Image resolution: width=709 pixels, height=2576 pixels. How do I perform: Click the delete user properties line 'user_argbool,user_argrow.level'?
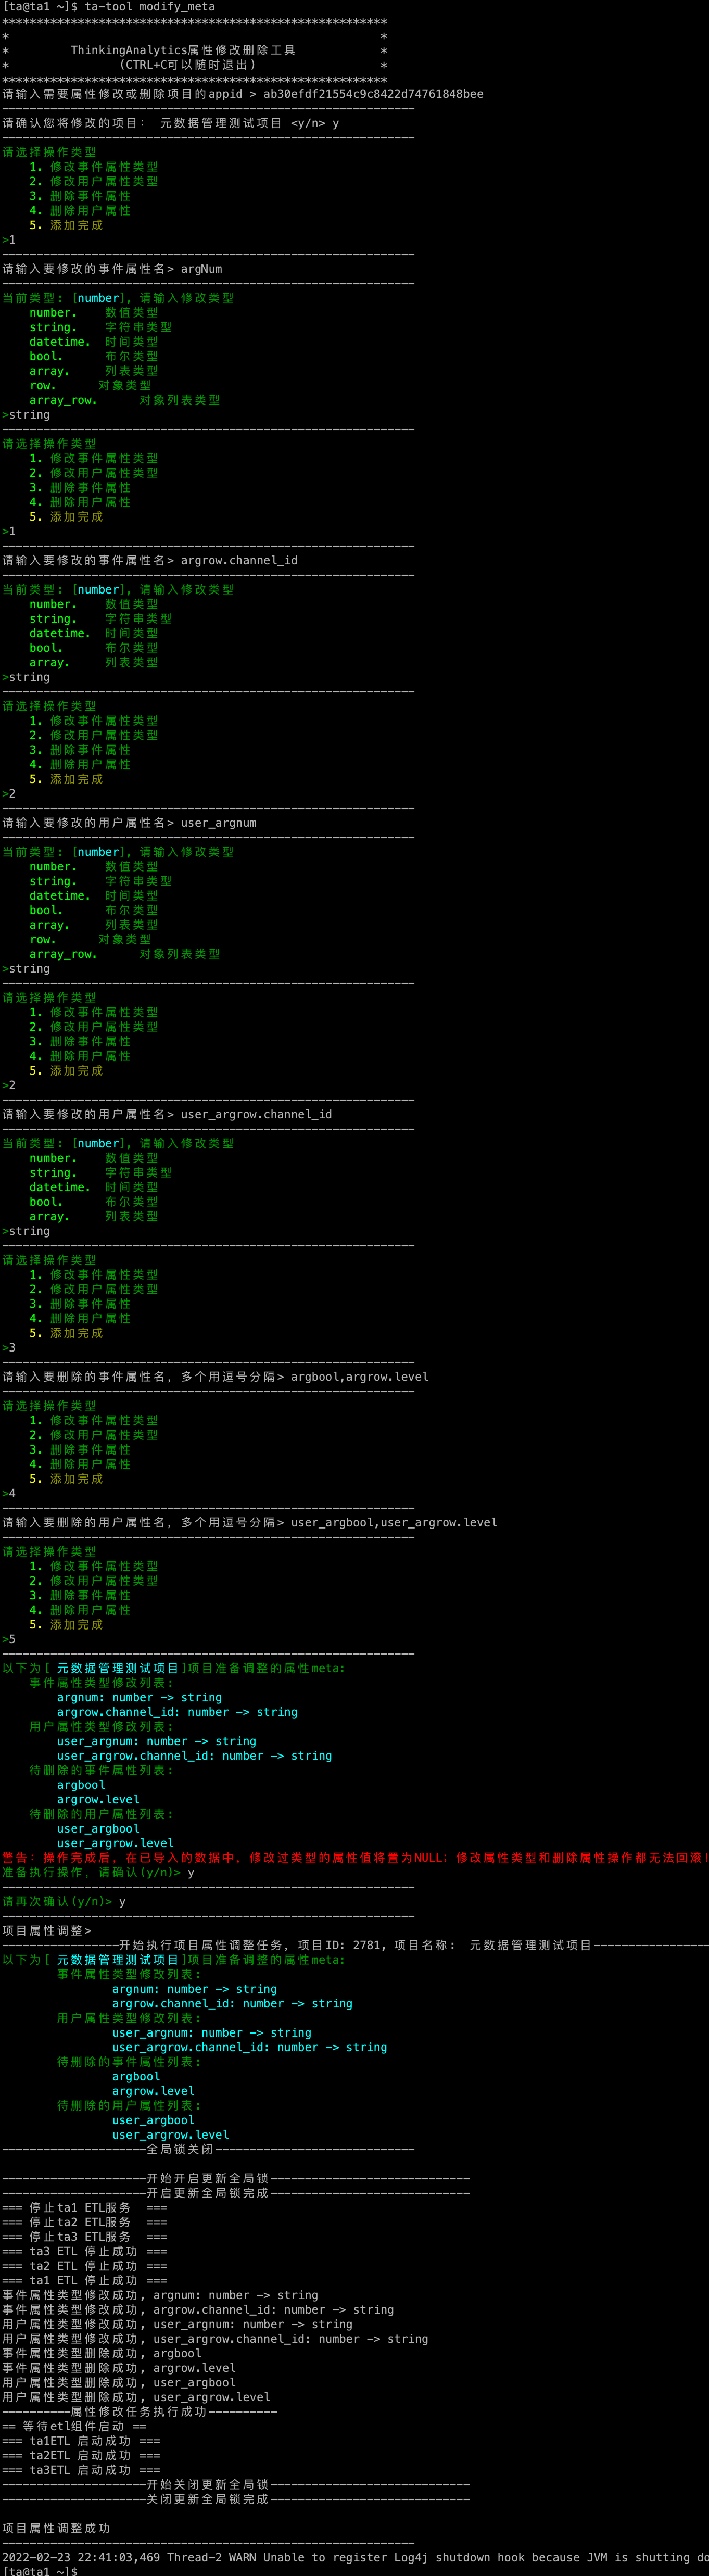pyautogui.click(x=250, y=1523)
